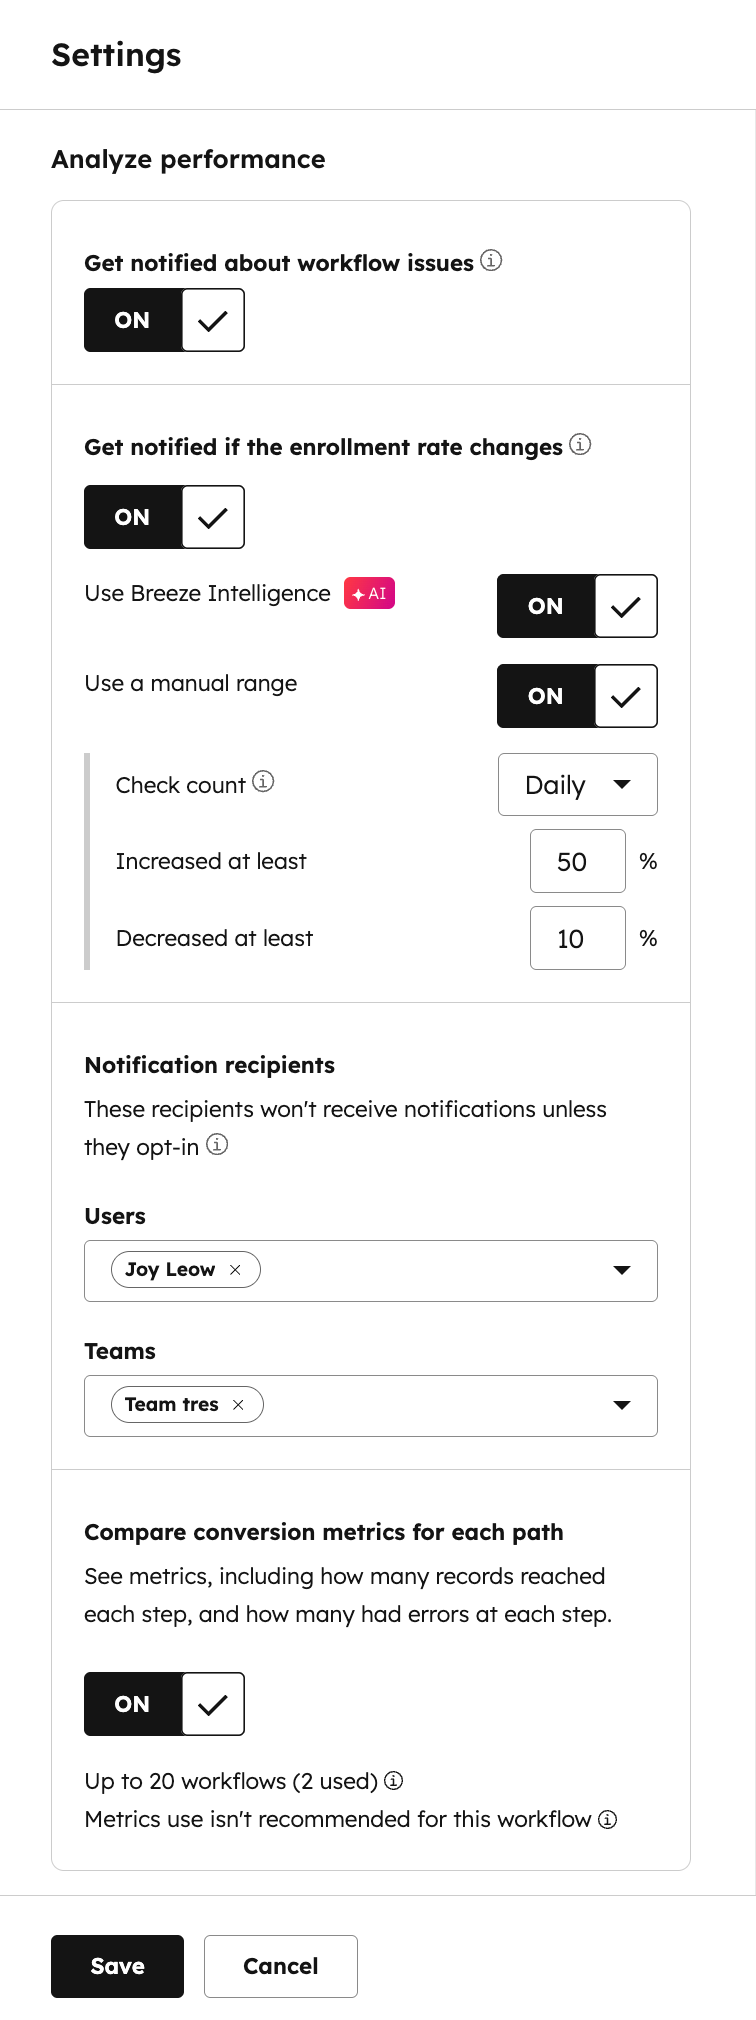Open the info tooltip for workflow issues
Screen dimensions: 756x2020
point(492,261)
